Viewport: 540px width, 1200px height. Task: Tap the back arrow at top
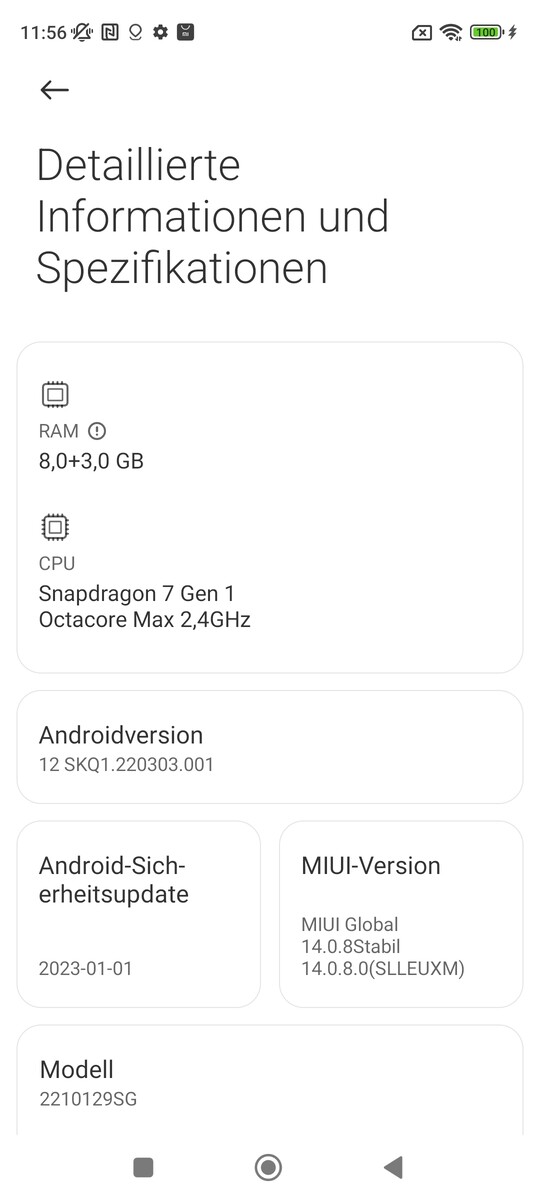tap(54, 90)
